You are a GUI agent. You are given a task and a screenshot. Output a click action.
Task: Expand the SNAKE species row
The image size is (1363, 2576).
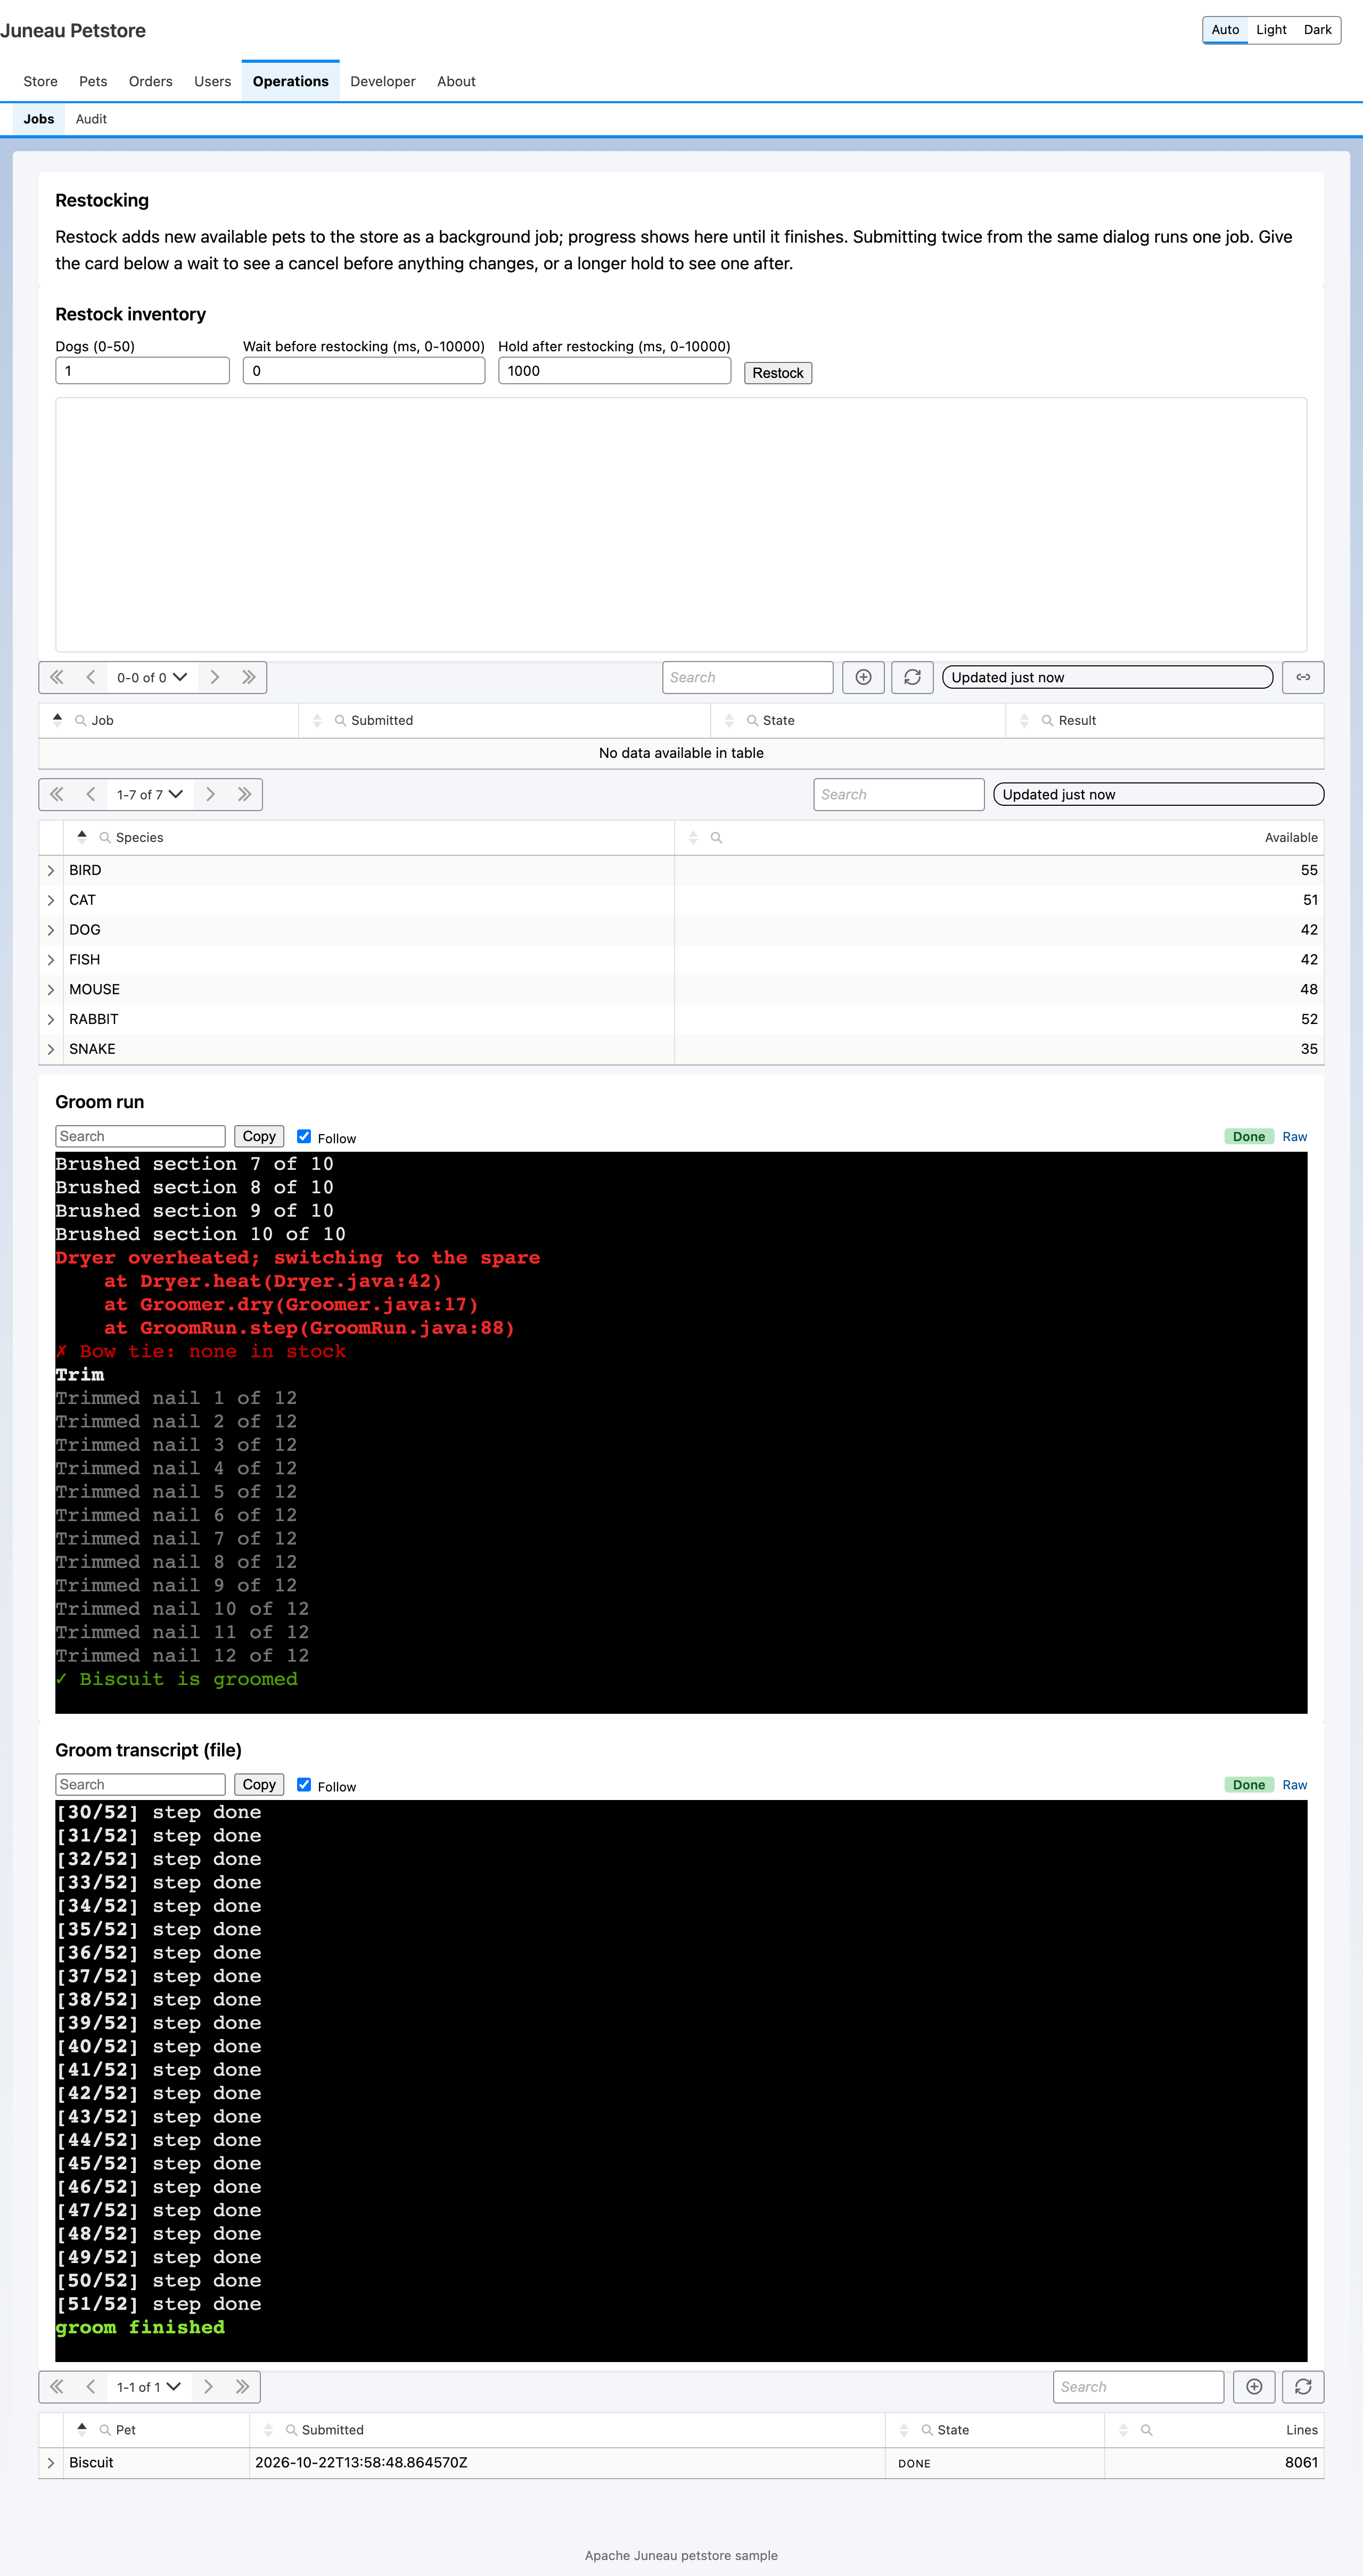click(51, 1049)
